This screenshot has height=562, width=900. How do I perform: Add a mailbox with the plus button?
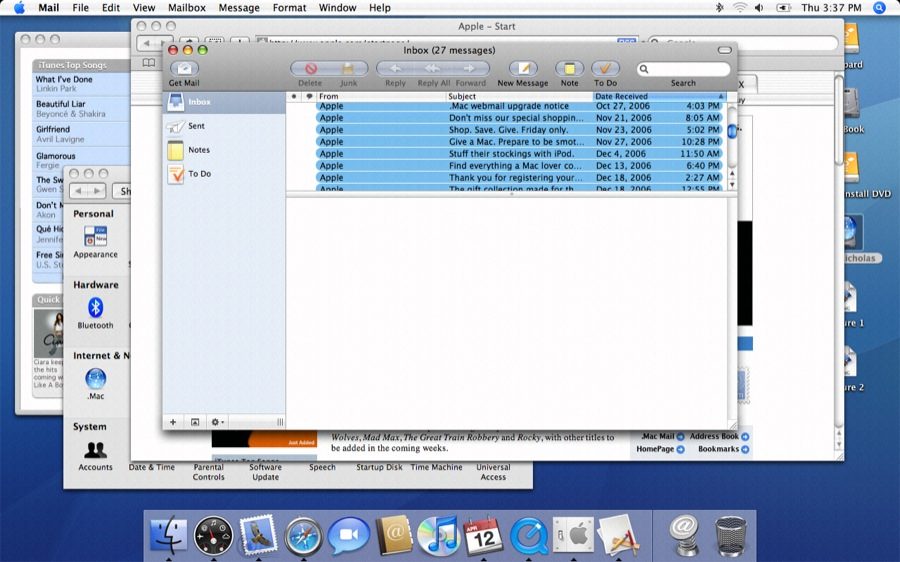tap(173, 422)
